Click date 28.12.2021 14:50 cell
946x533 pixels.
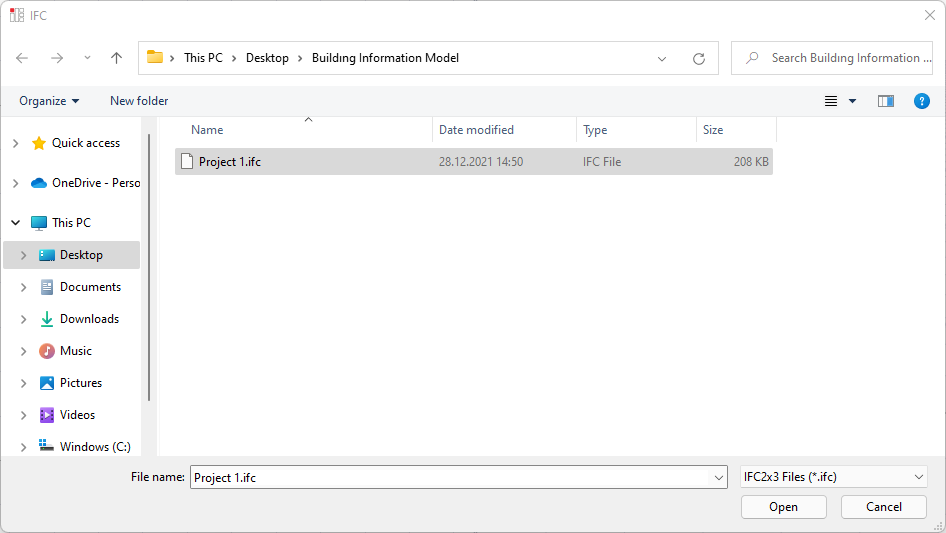point(481,162)
